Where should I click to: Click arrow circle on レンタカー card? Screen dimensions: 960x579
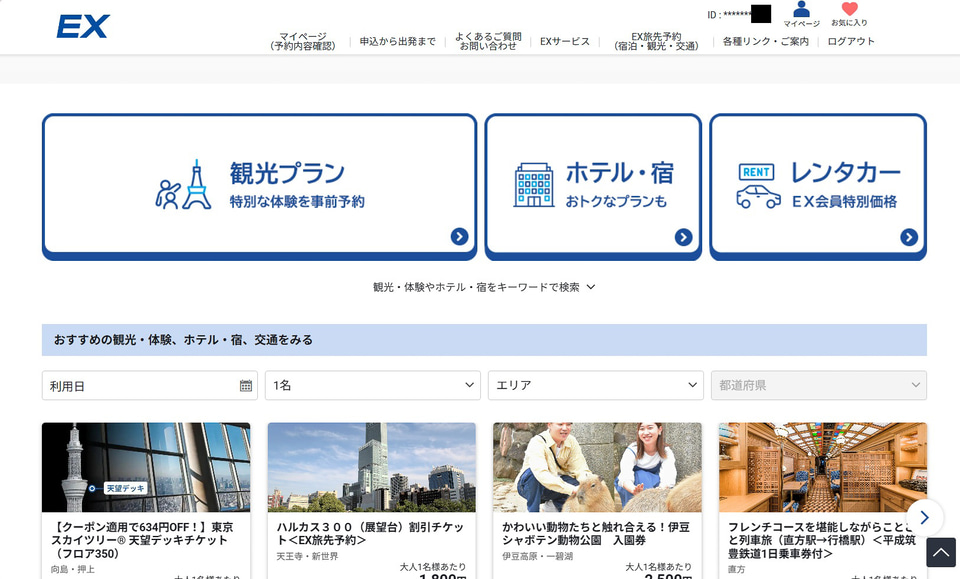(x=909, y=237)
